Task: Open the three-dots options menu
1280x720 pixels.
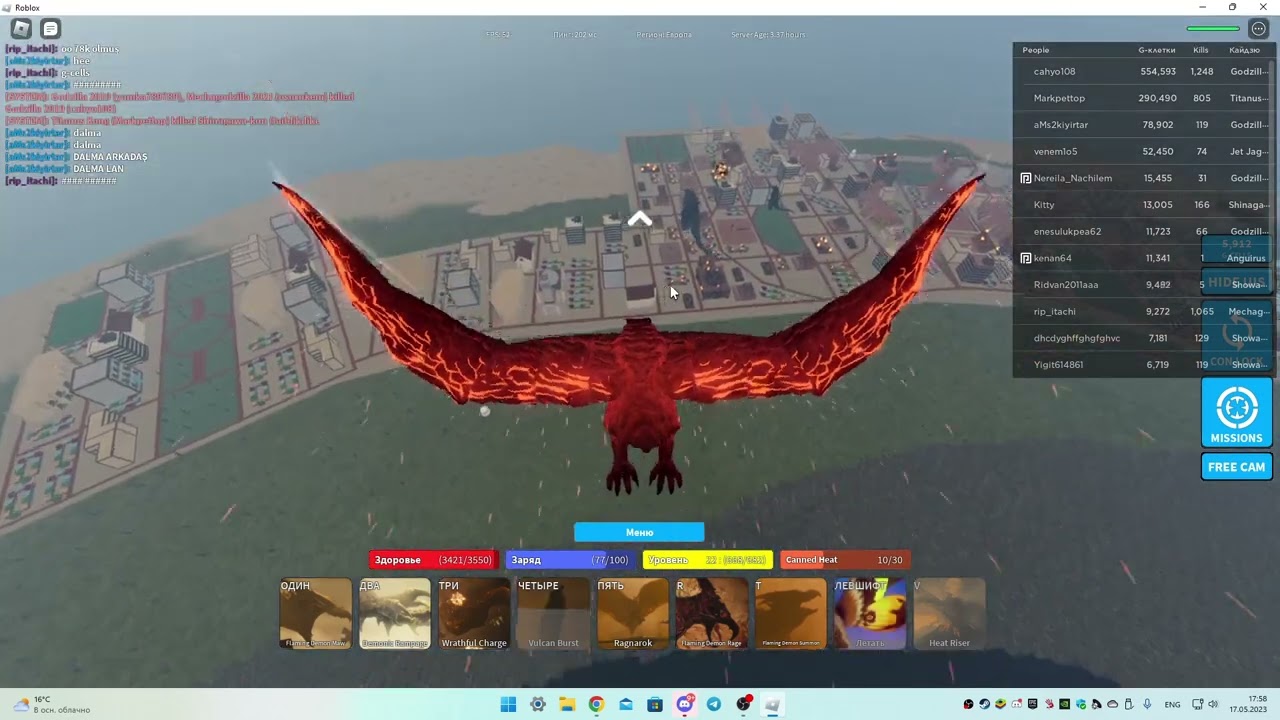Action: coord(1259,29)
